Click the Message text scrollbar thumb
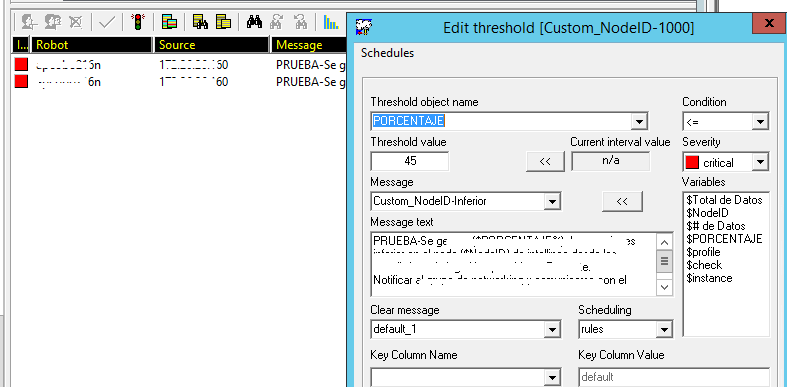 pyautogui.click(x=665, y=261)
